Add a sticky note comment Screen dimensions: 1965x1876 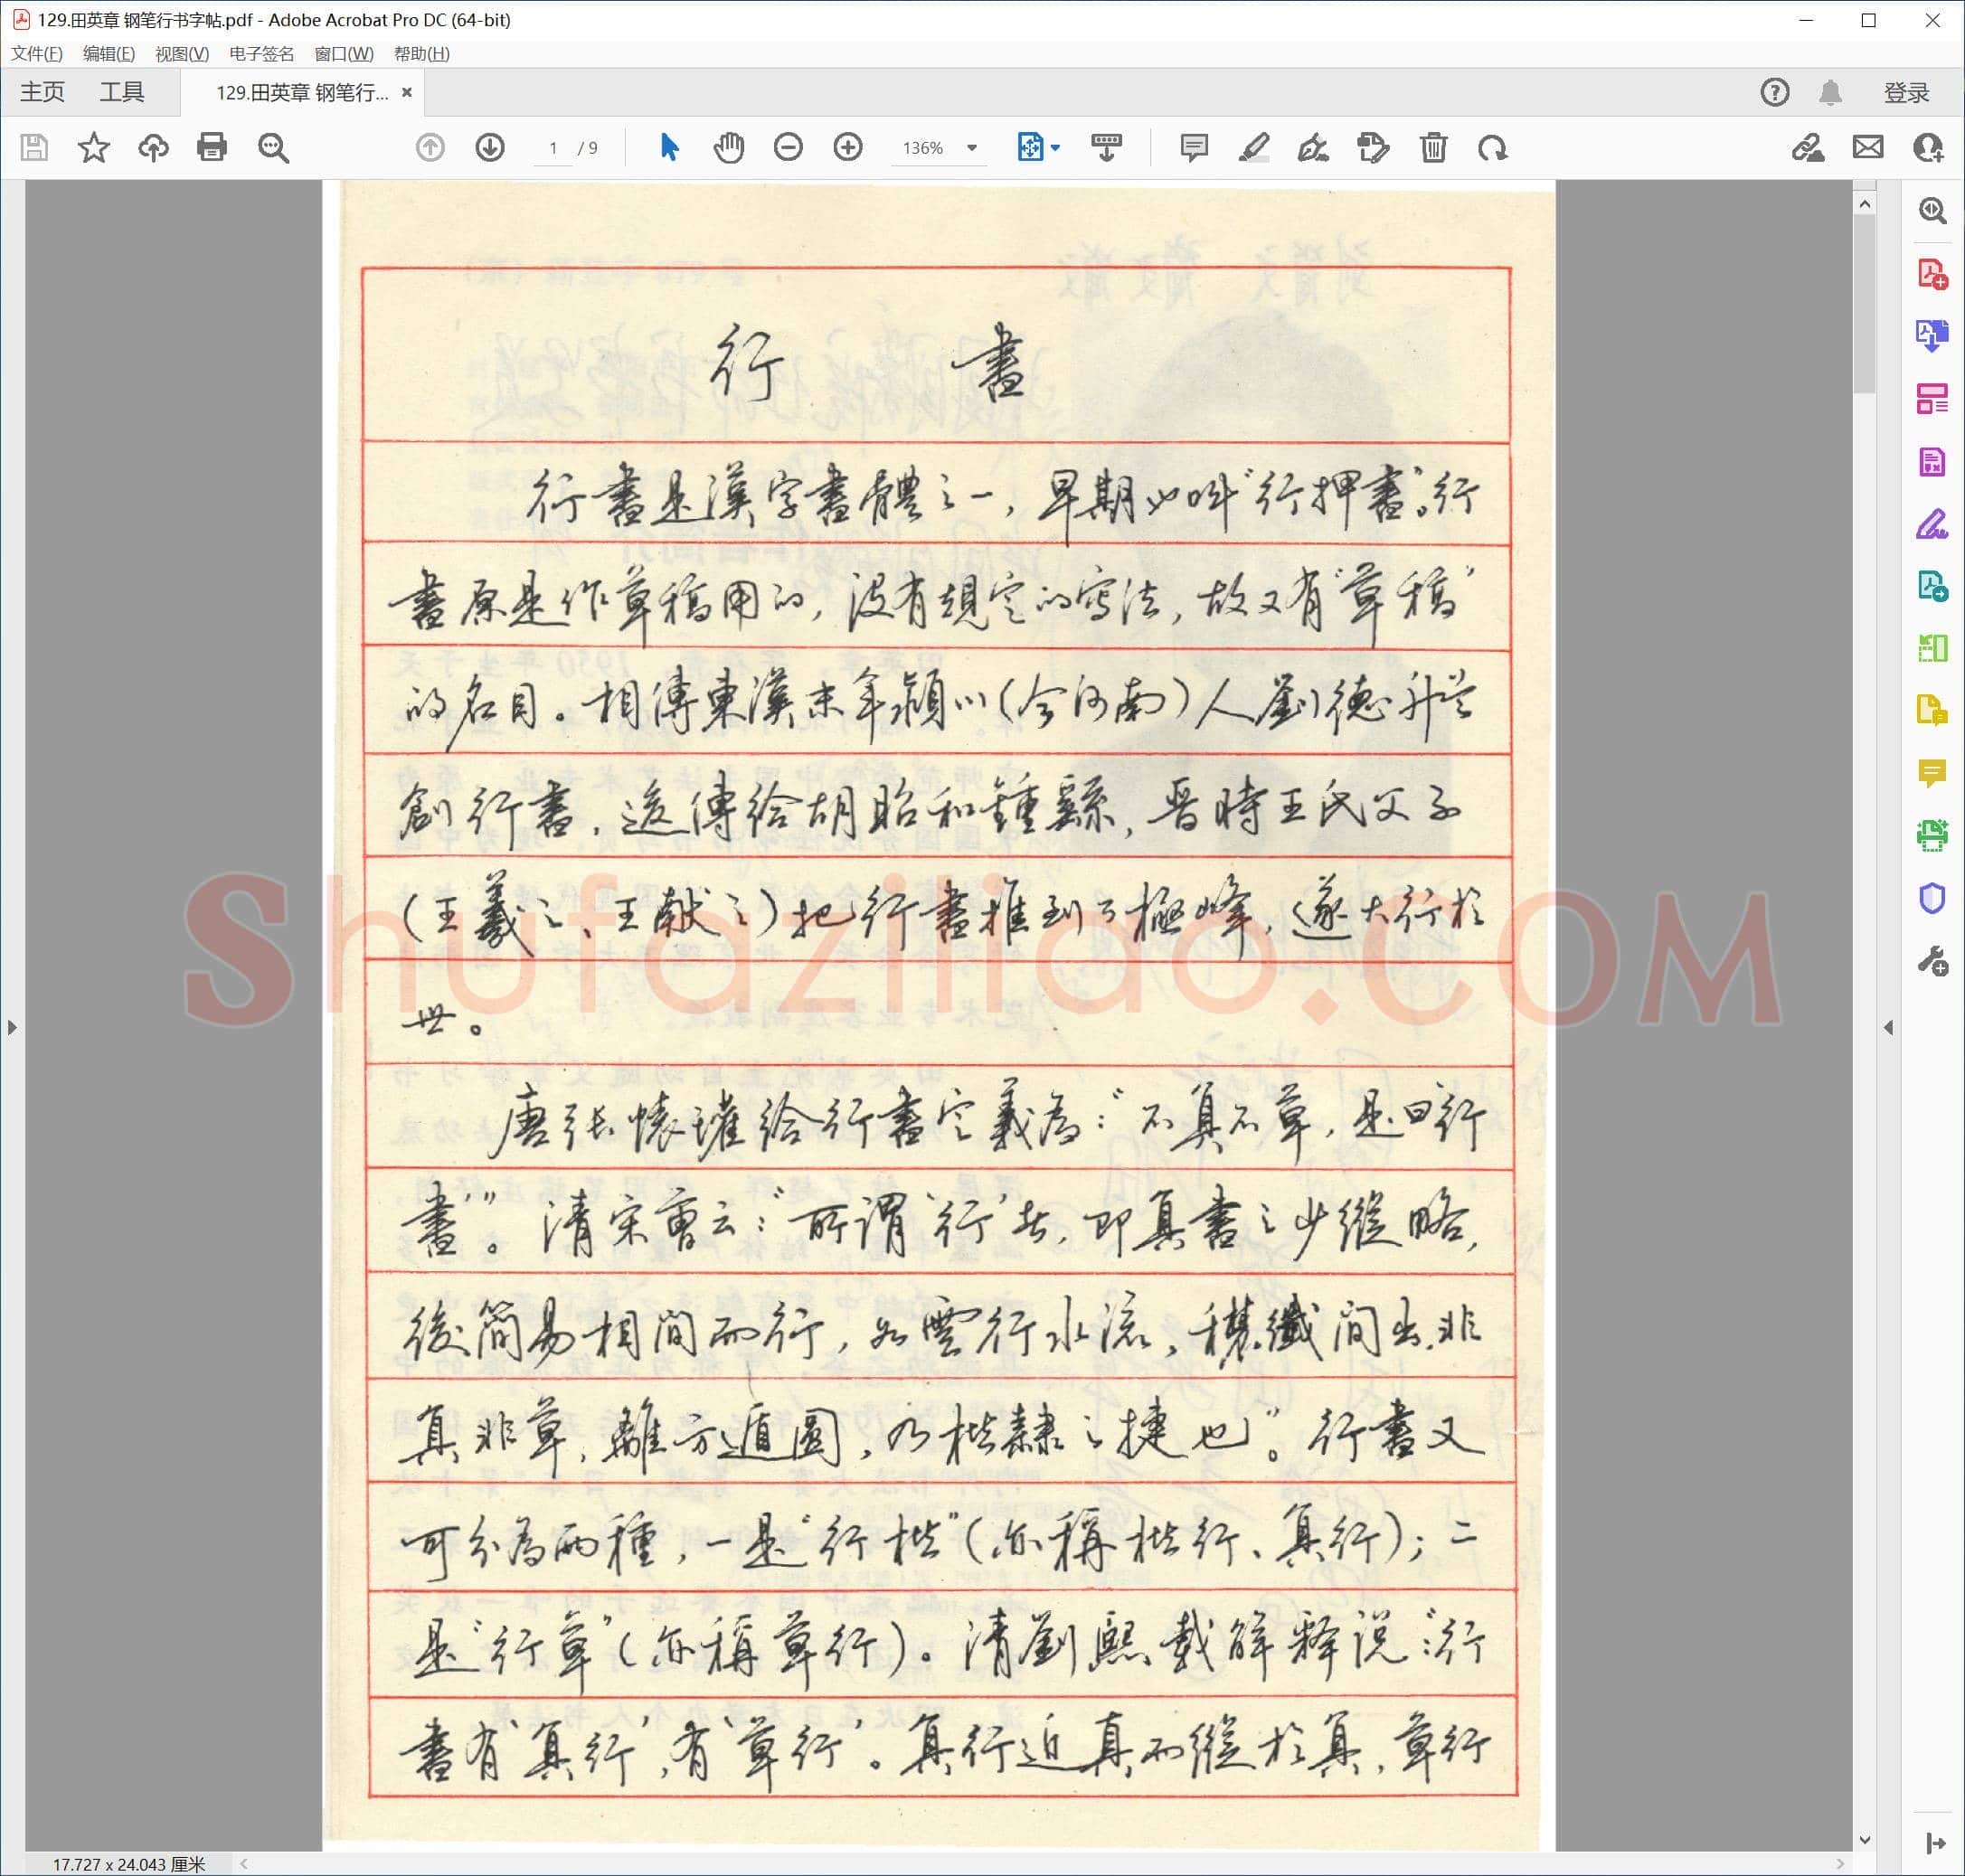coord(1193,148)
